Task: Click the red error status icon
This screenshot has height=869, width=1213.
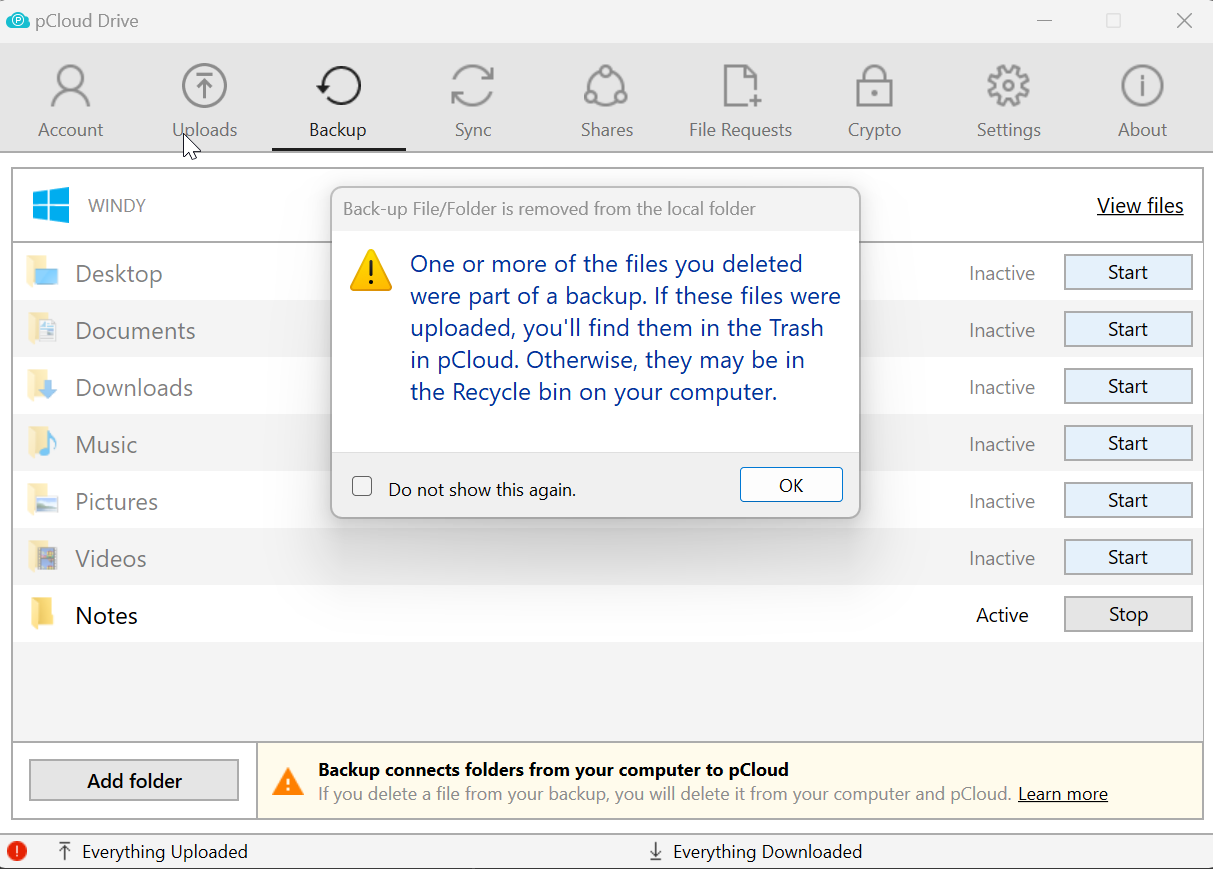Action: [x=17, y=851]
